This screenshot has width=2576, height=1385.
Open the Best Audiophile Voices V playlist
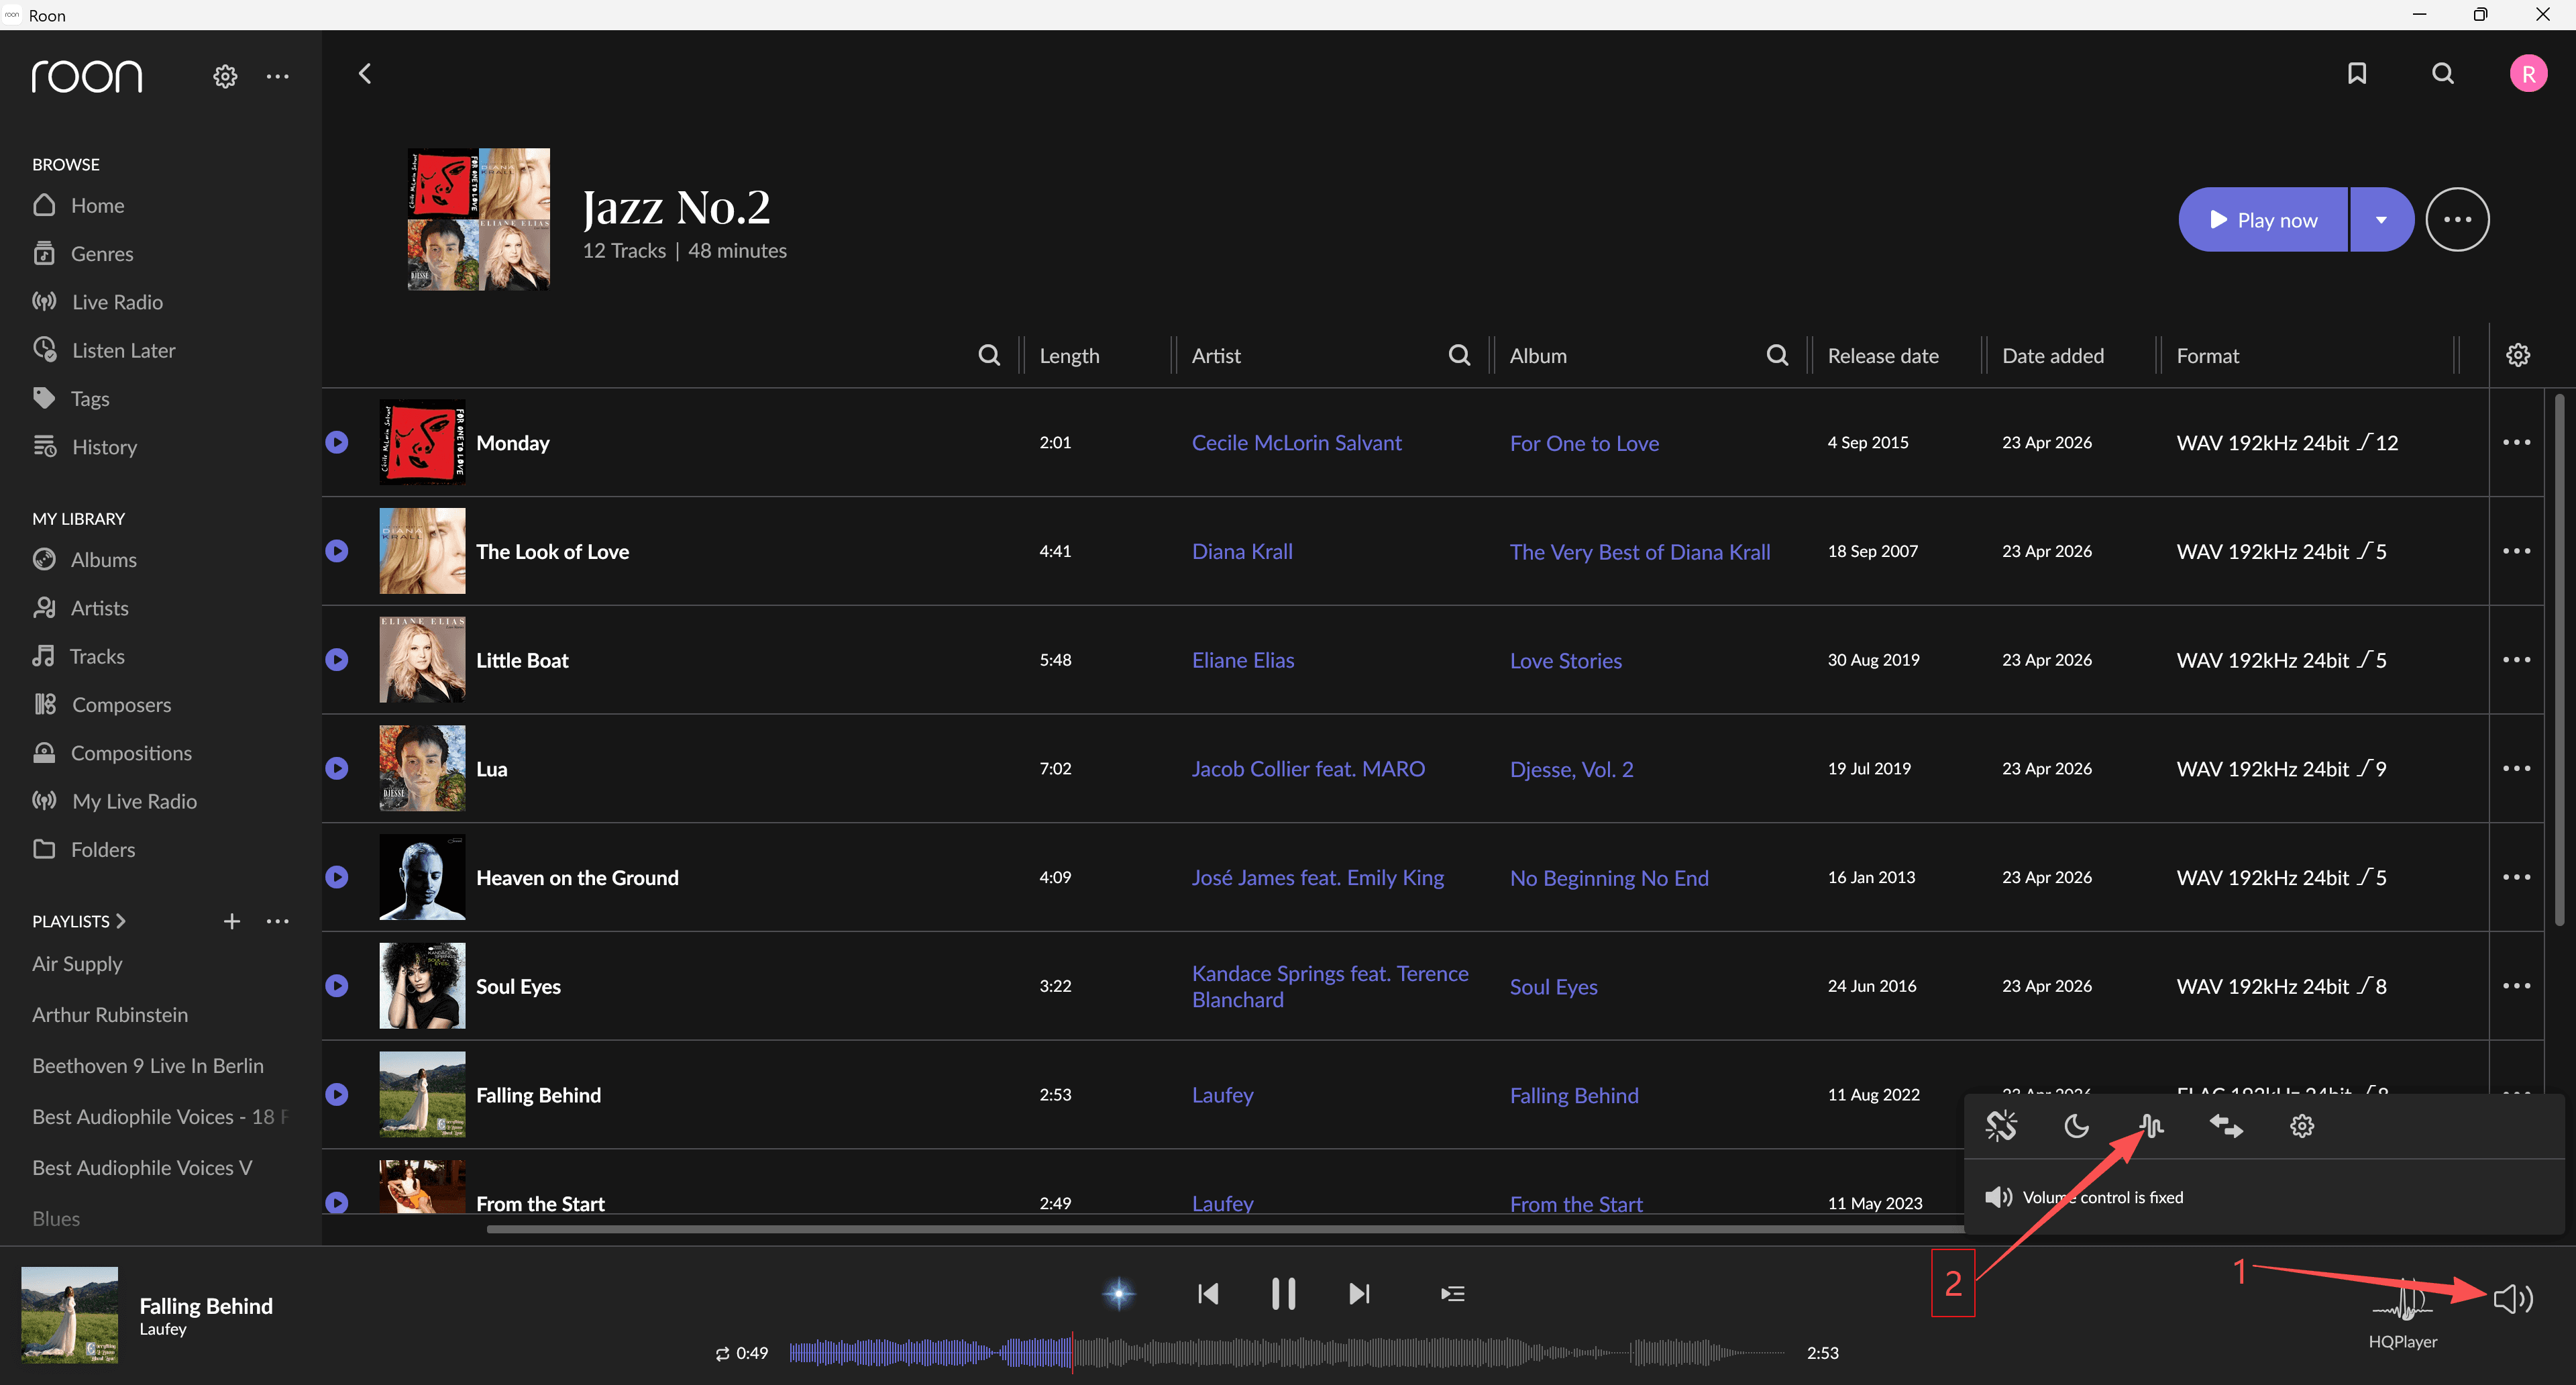(x=142, y=1168)
